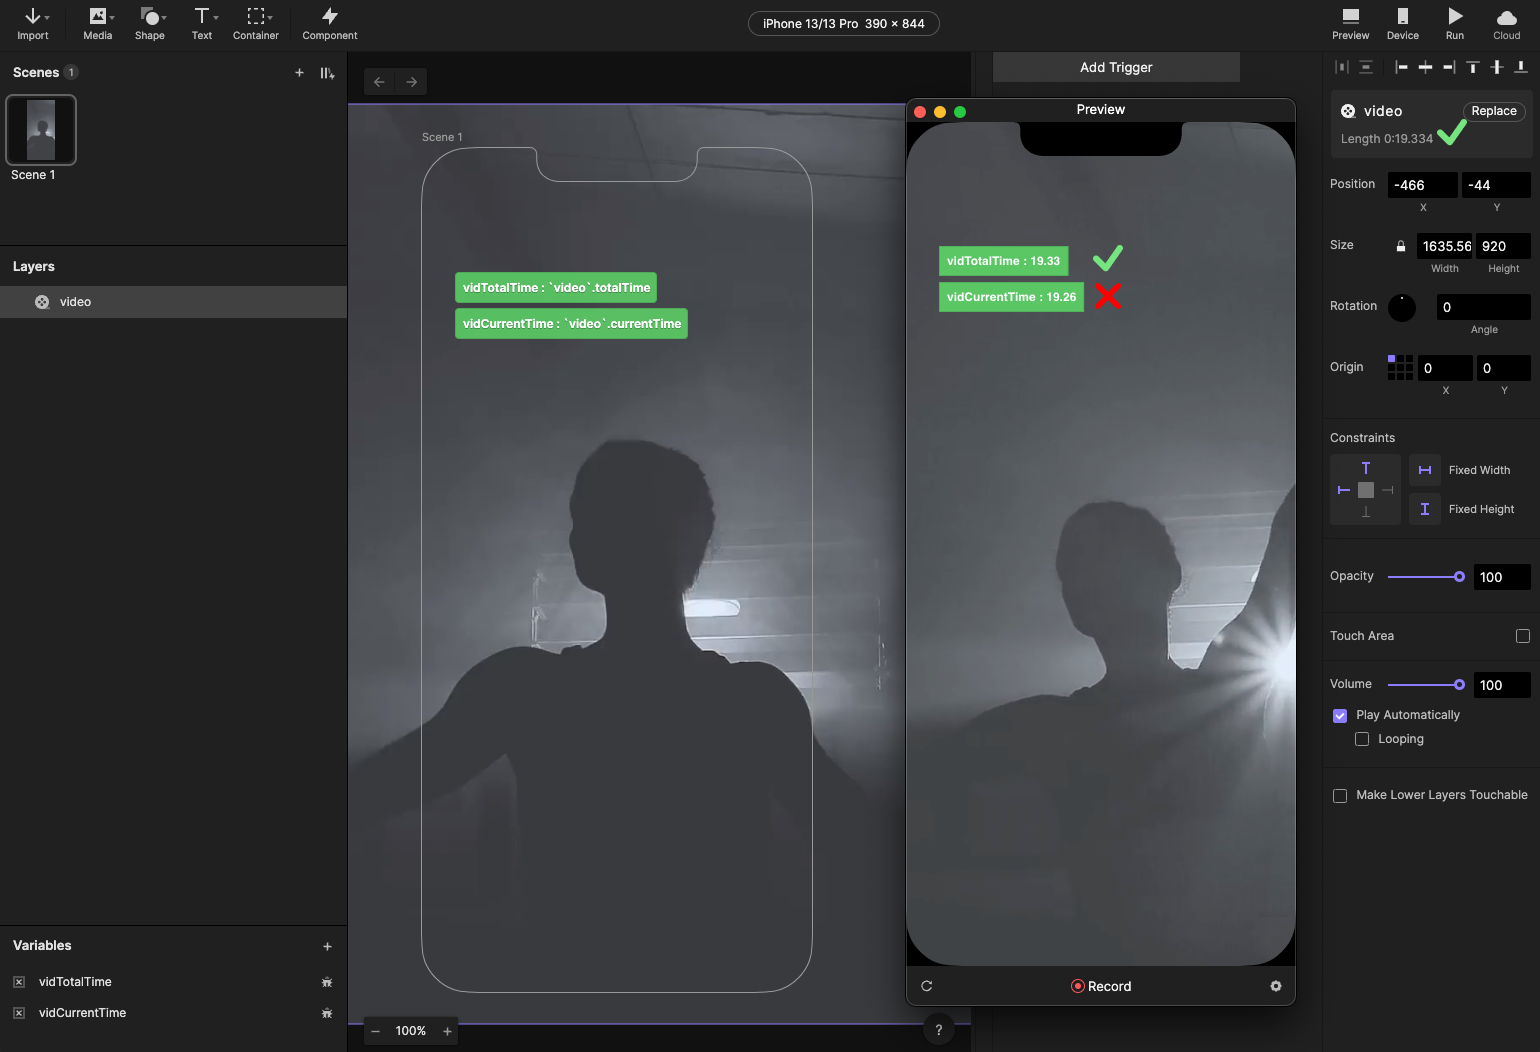Align layer to the top edge

tap(1473, 67)
